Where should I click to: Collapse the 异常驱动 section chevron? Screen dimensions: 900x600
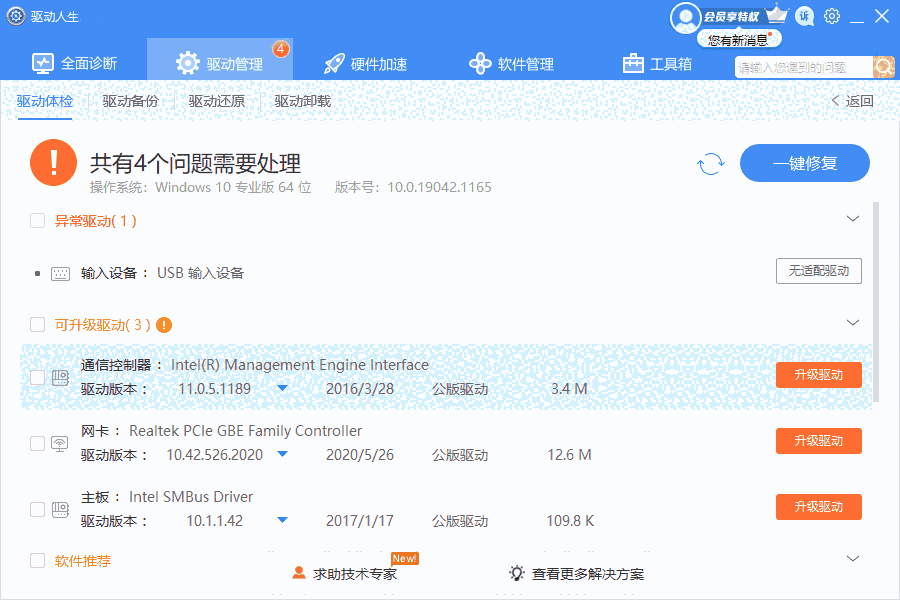[853, 218]
